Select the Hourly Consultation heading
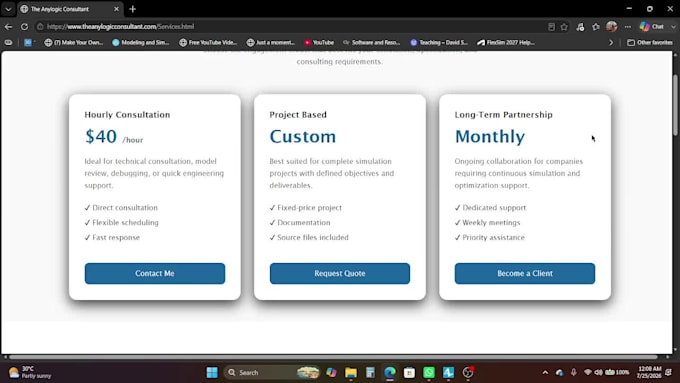Viewport: 680px width, 383px height. coord(127,115)
